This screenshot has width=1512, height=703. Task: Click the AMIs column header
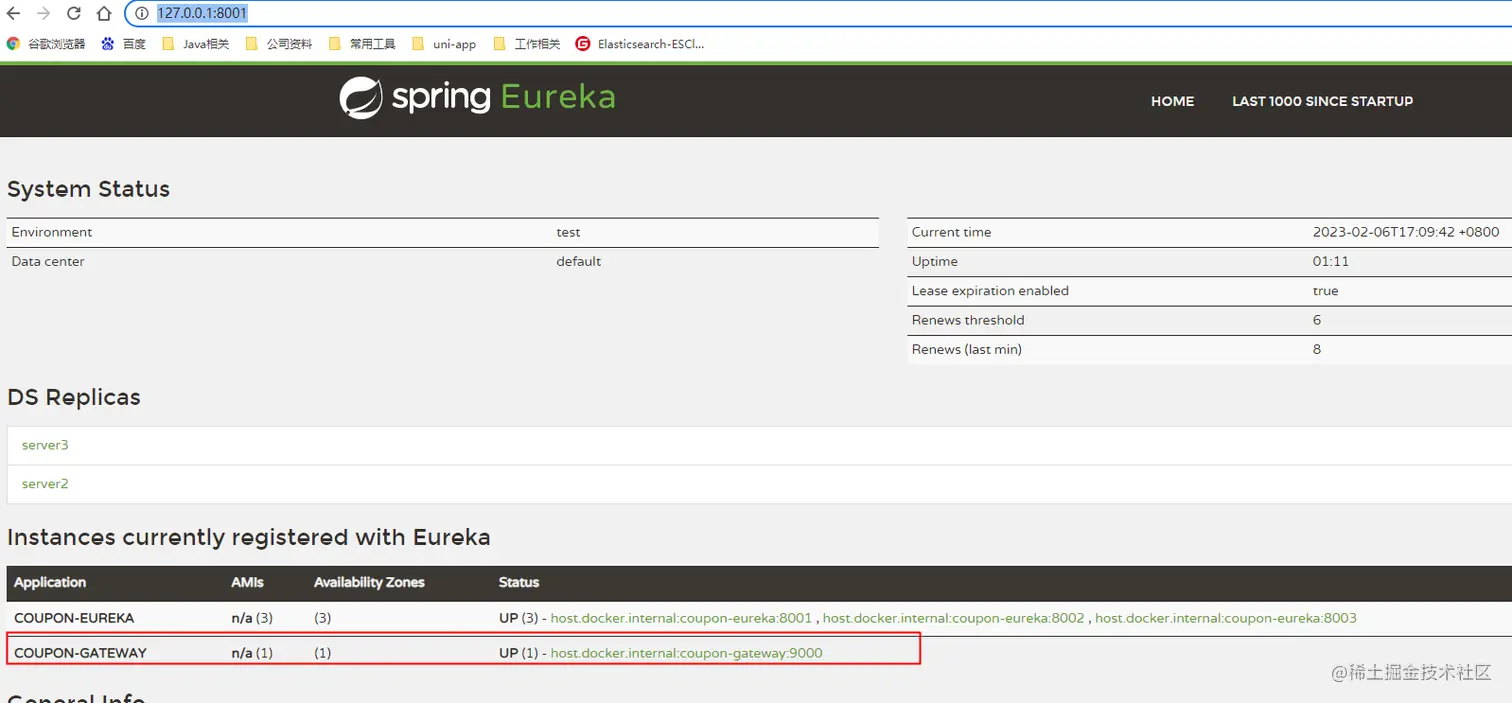(x=247, y=582)
